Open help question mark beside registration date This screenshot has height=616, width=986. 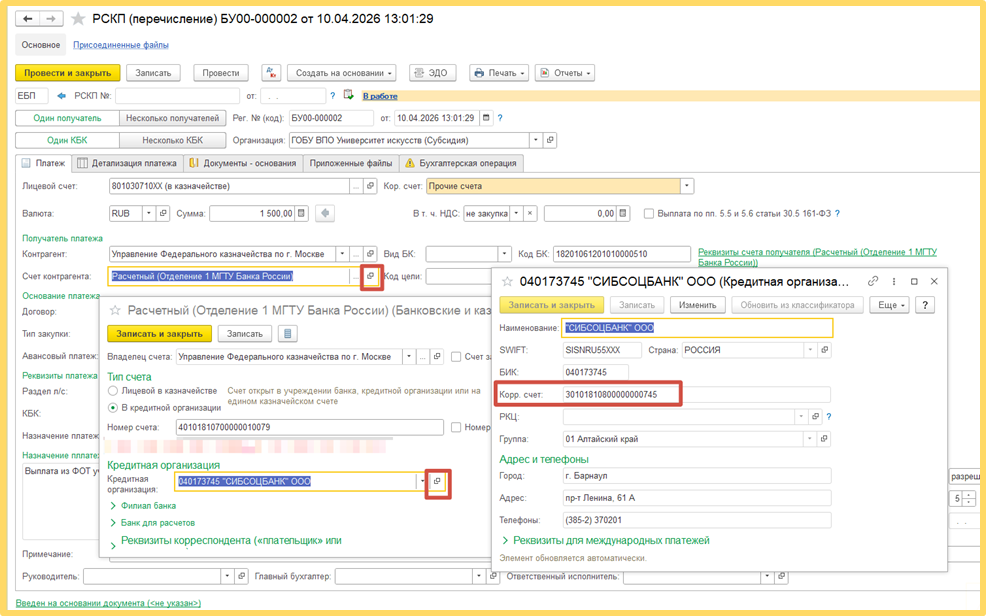click(500, 118)
